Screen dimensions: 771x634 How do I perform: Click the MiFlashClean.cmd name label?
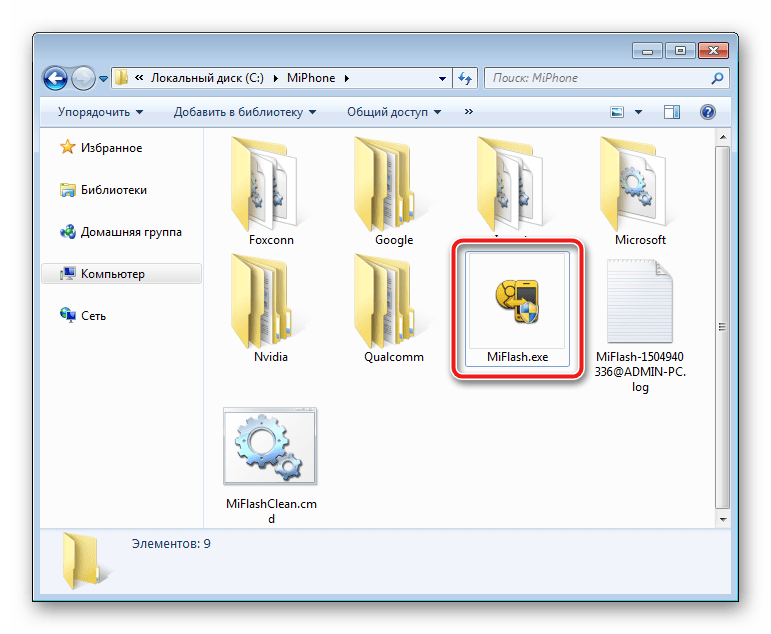click(271, 511)
